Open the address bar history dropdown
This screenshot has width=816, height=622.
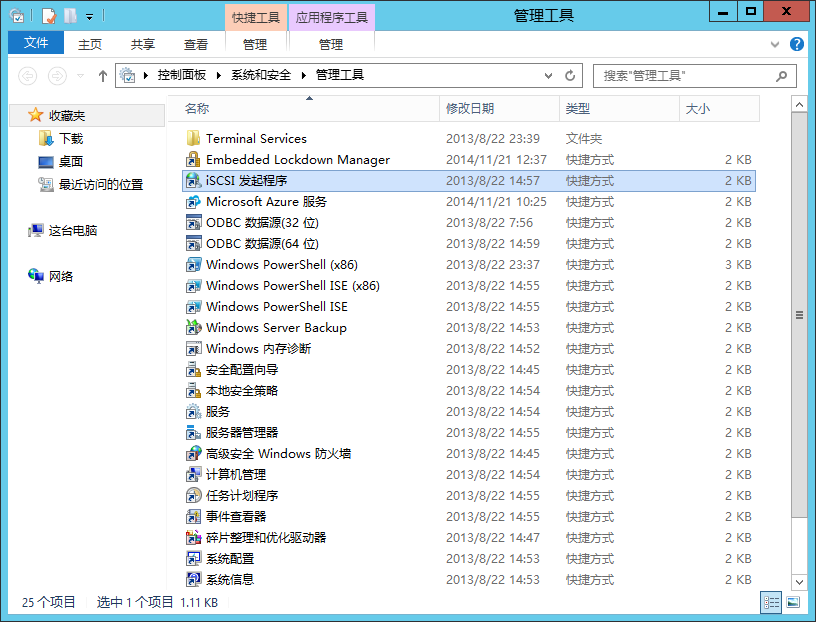pyautogui.click(x=548, y=76)
